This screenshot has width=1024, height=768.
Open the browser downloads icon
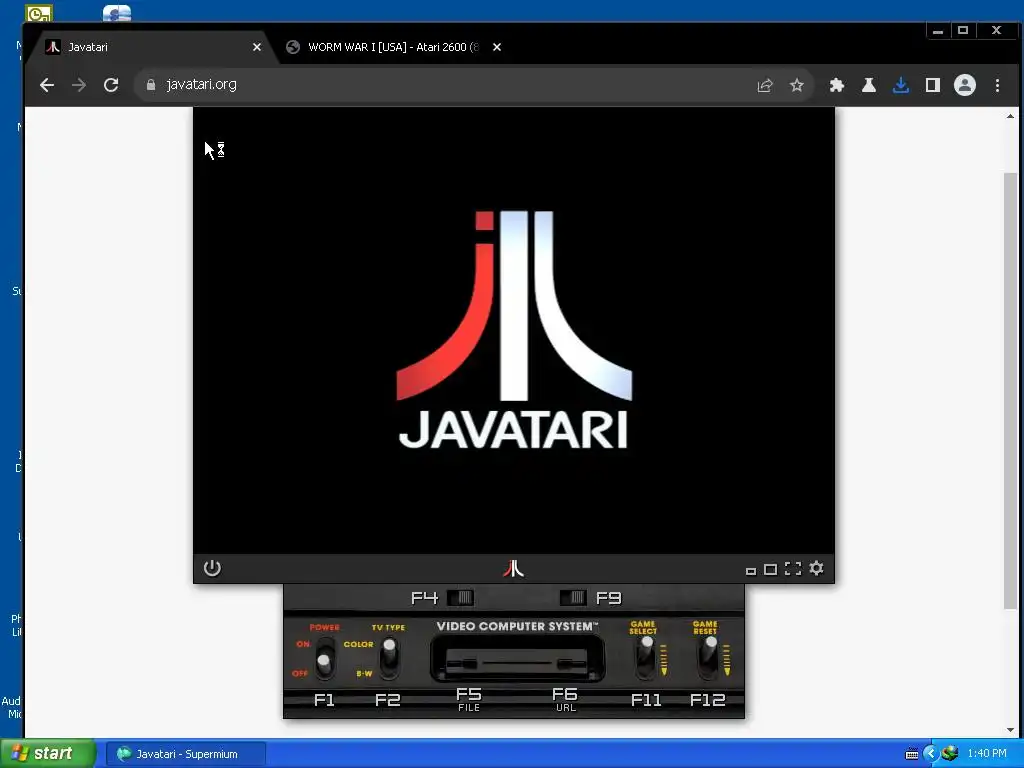tap(901, 85)
